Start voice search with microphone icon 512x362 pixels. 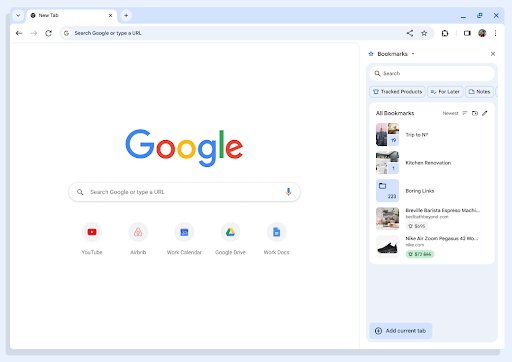click(288, 192)
